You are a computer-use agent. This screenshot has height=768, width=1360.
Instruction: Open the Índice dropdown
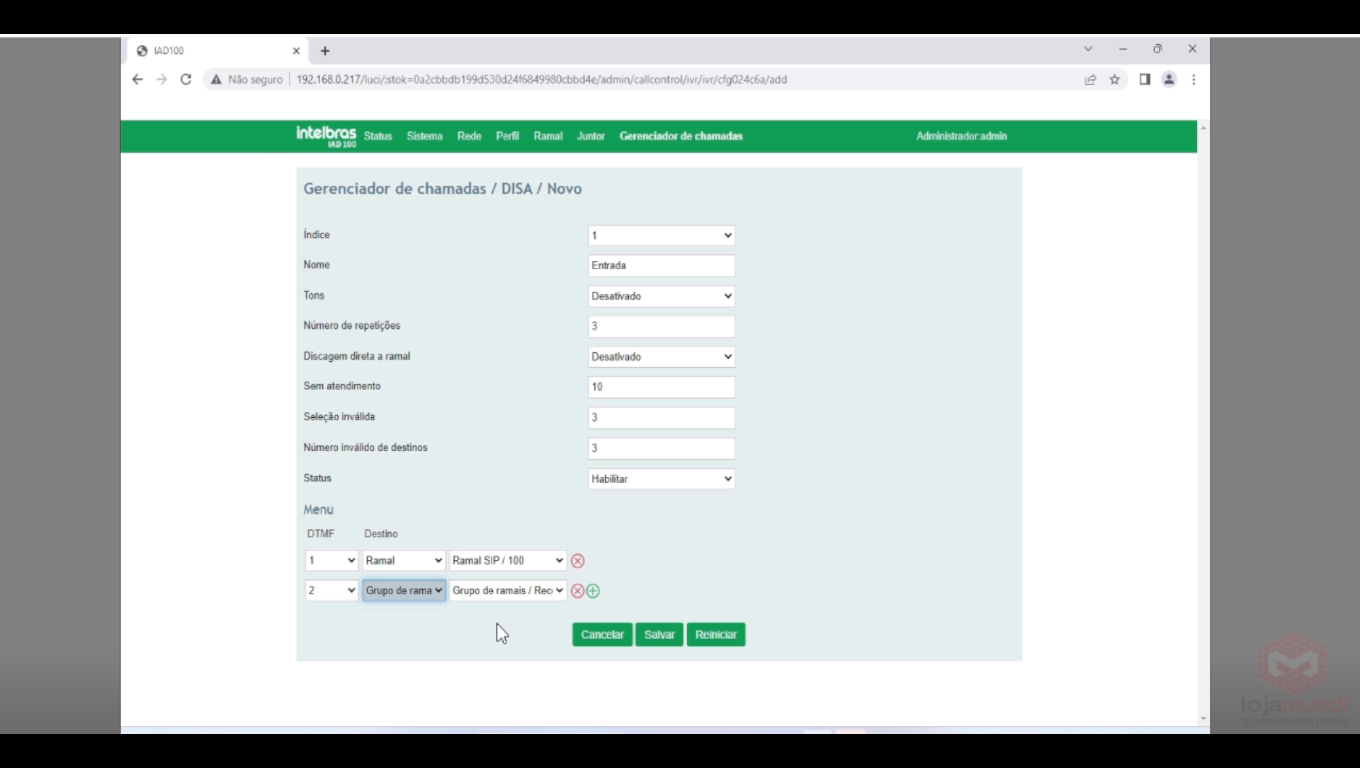point(661,236)
